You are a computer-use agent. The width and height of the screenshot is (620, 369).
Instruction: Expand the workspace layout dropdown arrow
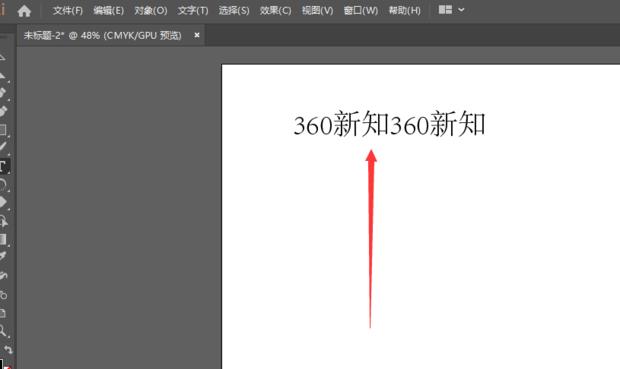click(x=461, y=10)
